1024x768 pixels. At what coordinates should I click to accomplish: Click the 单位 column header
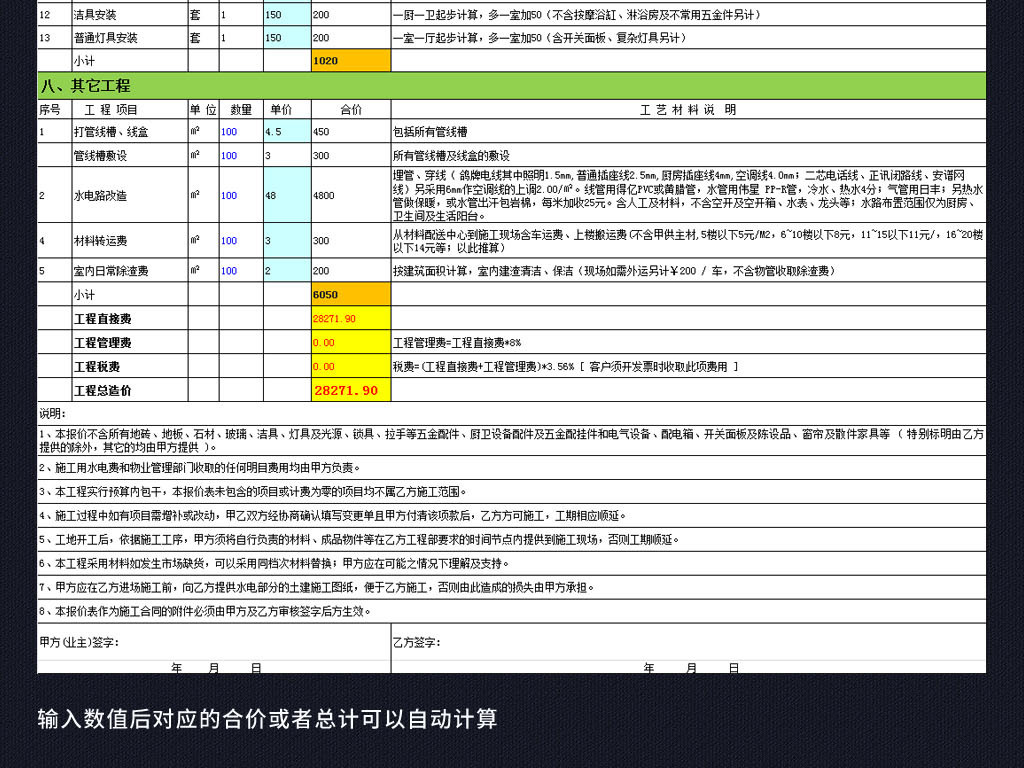coord(203,110)
